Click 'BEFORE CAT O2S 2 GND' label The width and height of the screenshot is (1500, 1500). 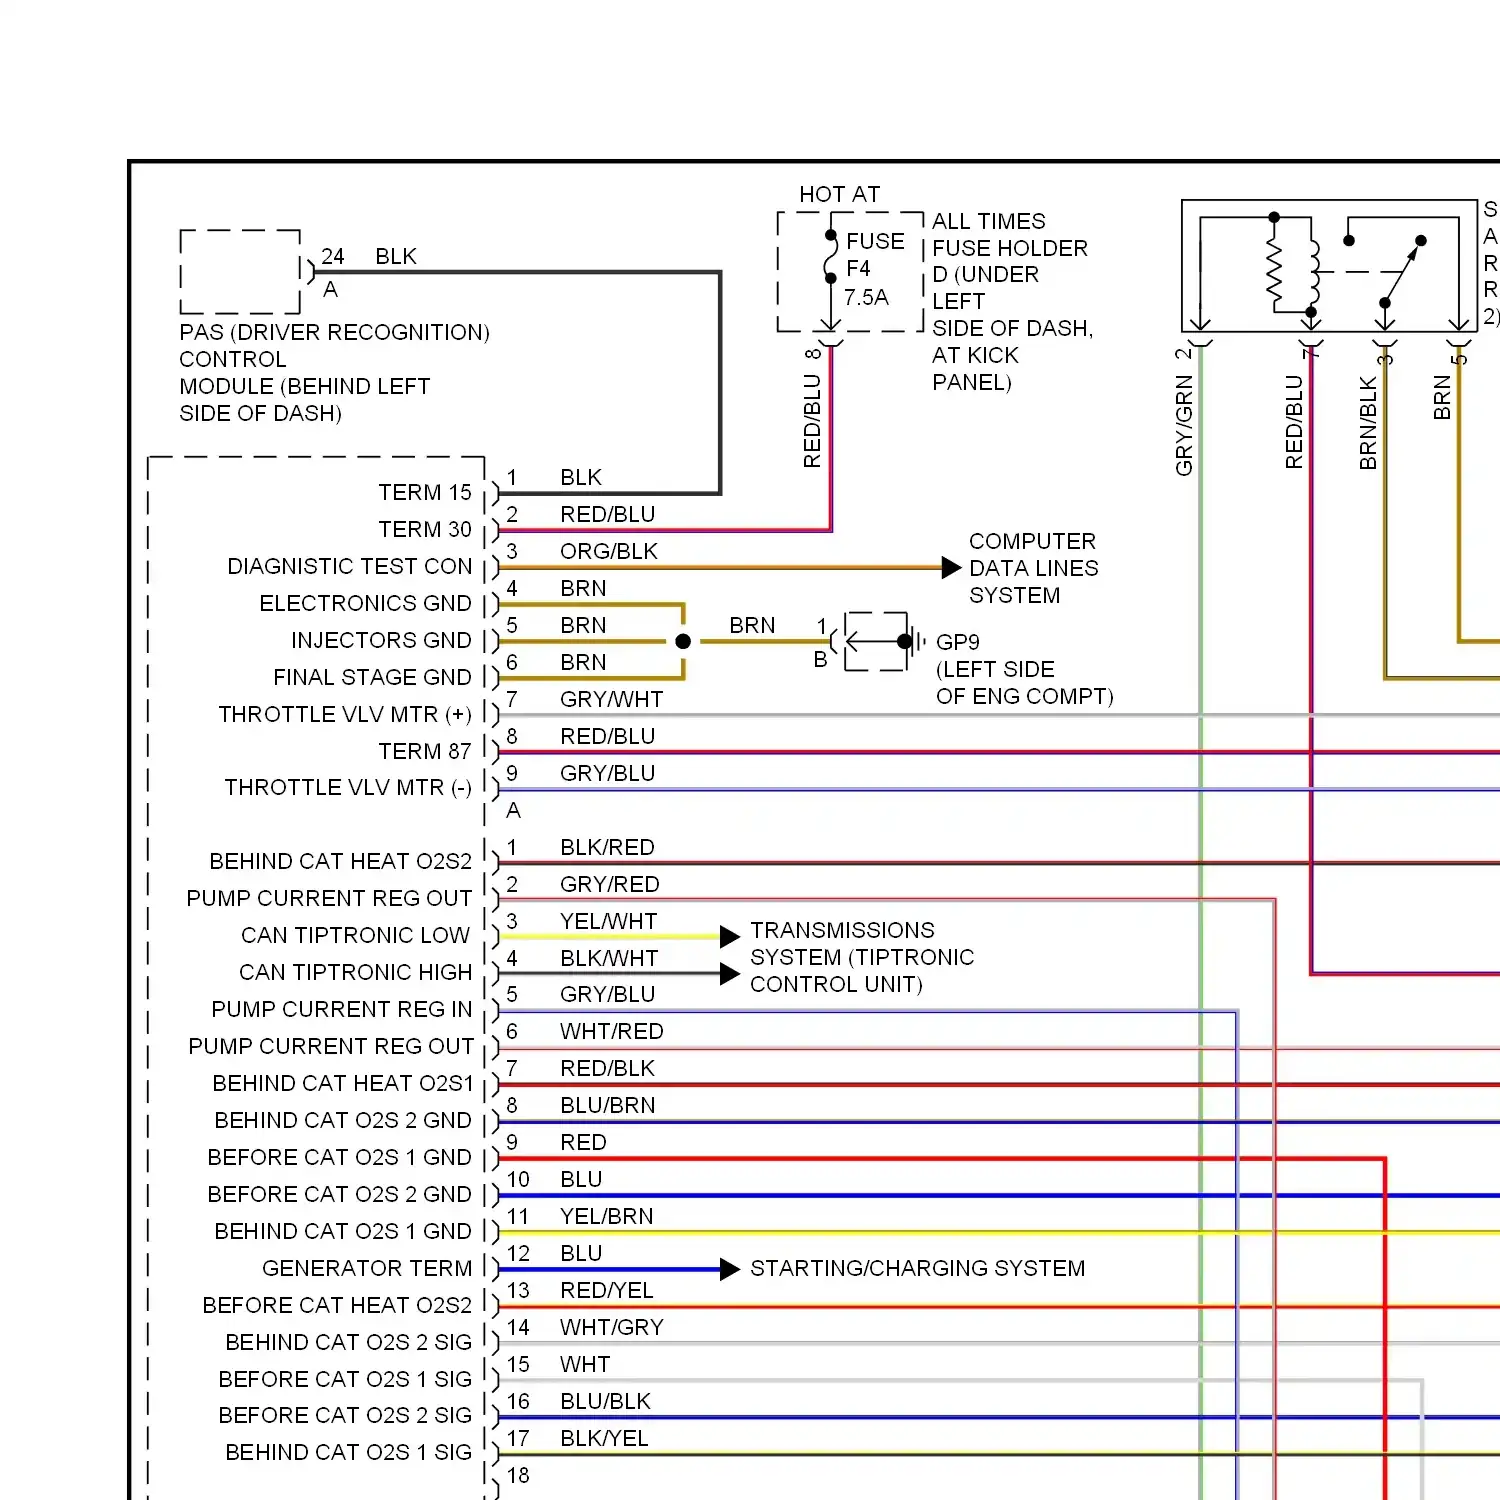click(x=339, y=1195)
